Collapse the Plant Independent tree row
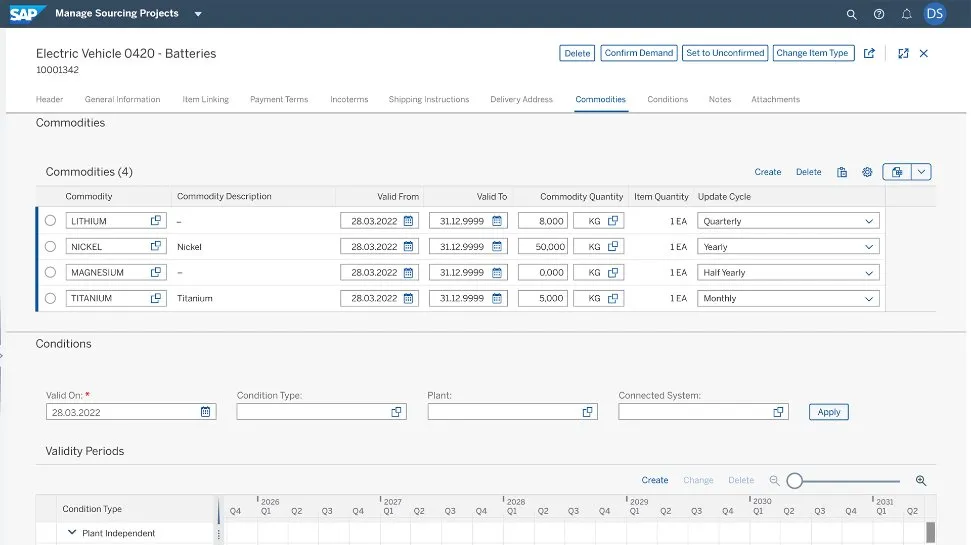The width and height of the screenshot is (971, 545). click(72, 533)
